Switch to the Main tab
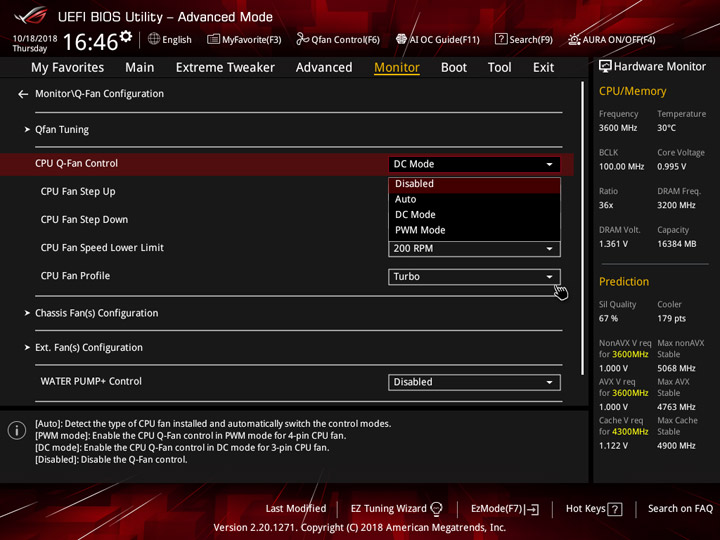The height and width of the screenshot is (540, 720). tap(140, 68)
